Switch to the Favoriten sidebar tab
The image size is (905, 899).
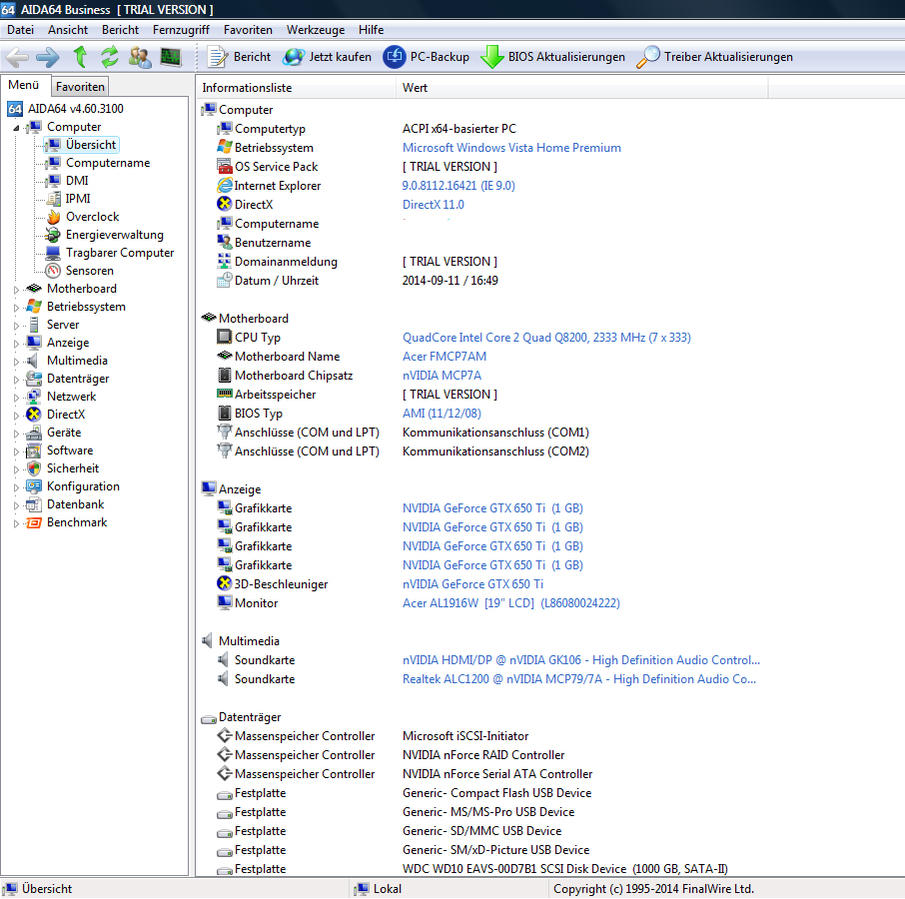point(80,87)
